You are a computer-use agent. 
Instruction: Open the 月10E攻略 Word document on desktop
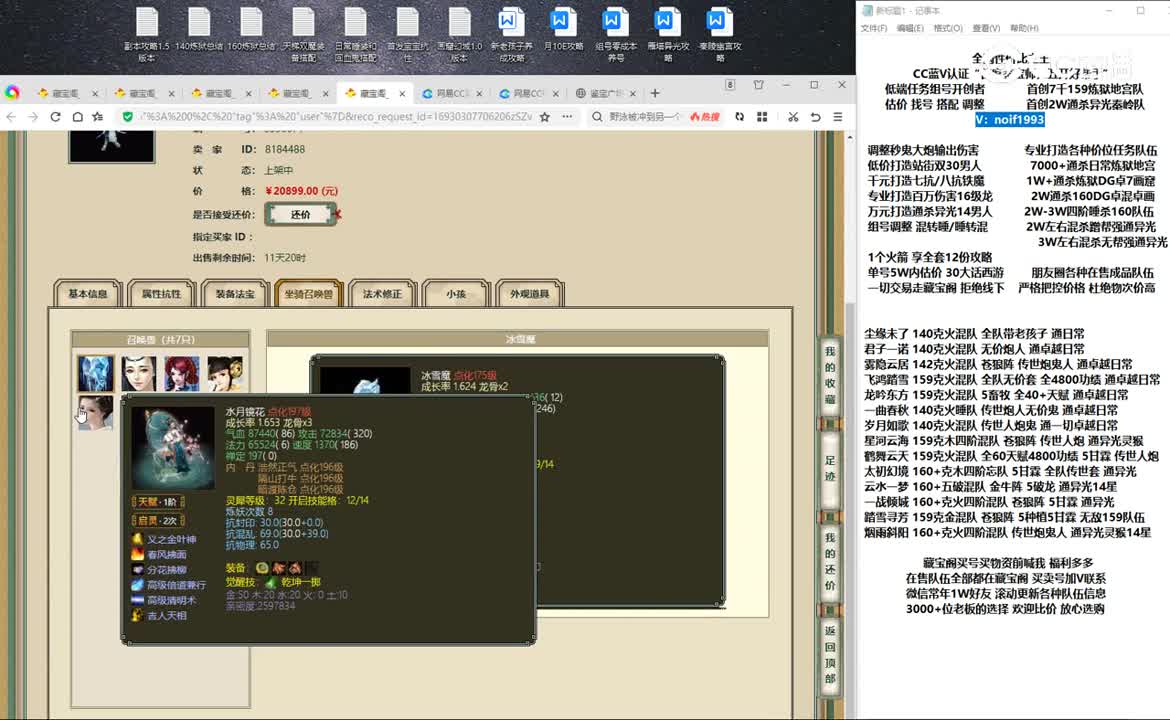(x=563, y=30)
